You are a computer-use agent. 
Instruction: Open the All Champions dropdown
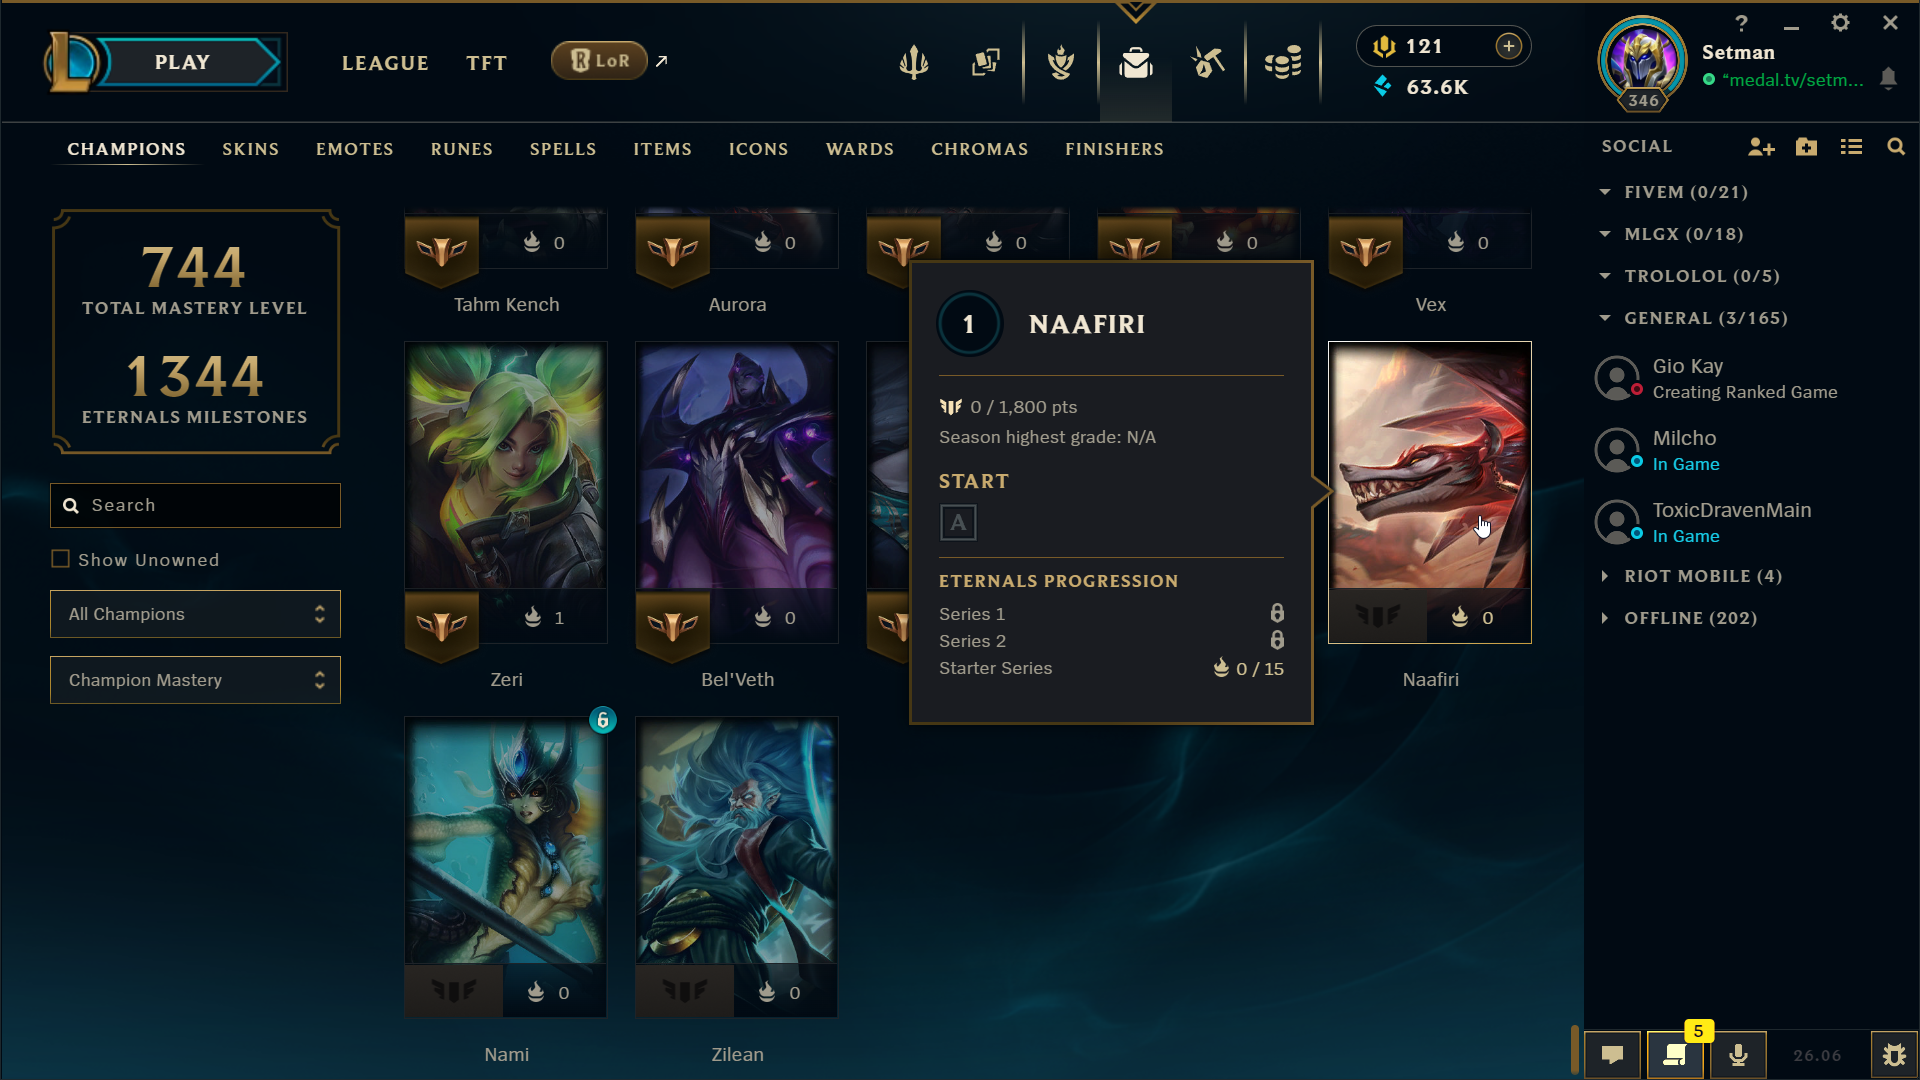[x=195, y=614]
